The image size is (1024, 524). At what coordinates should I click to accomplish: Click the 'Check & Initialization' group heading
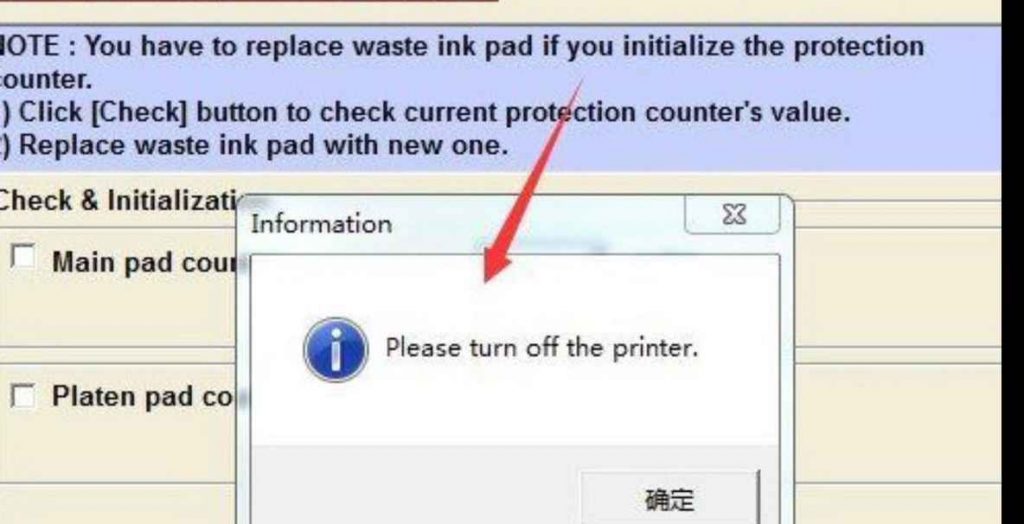click(119, 201)
